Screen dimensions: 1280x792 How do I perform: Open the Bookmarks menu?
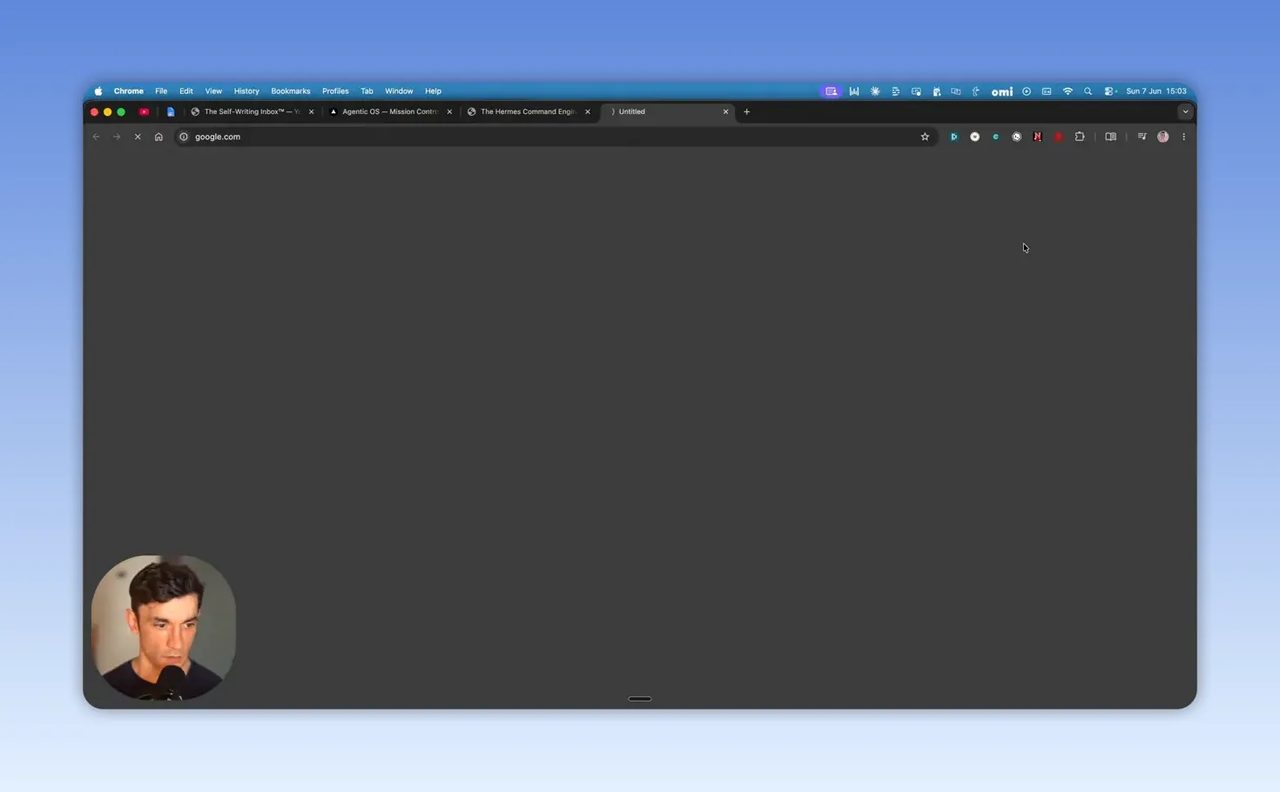point(290,91)
